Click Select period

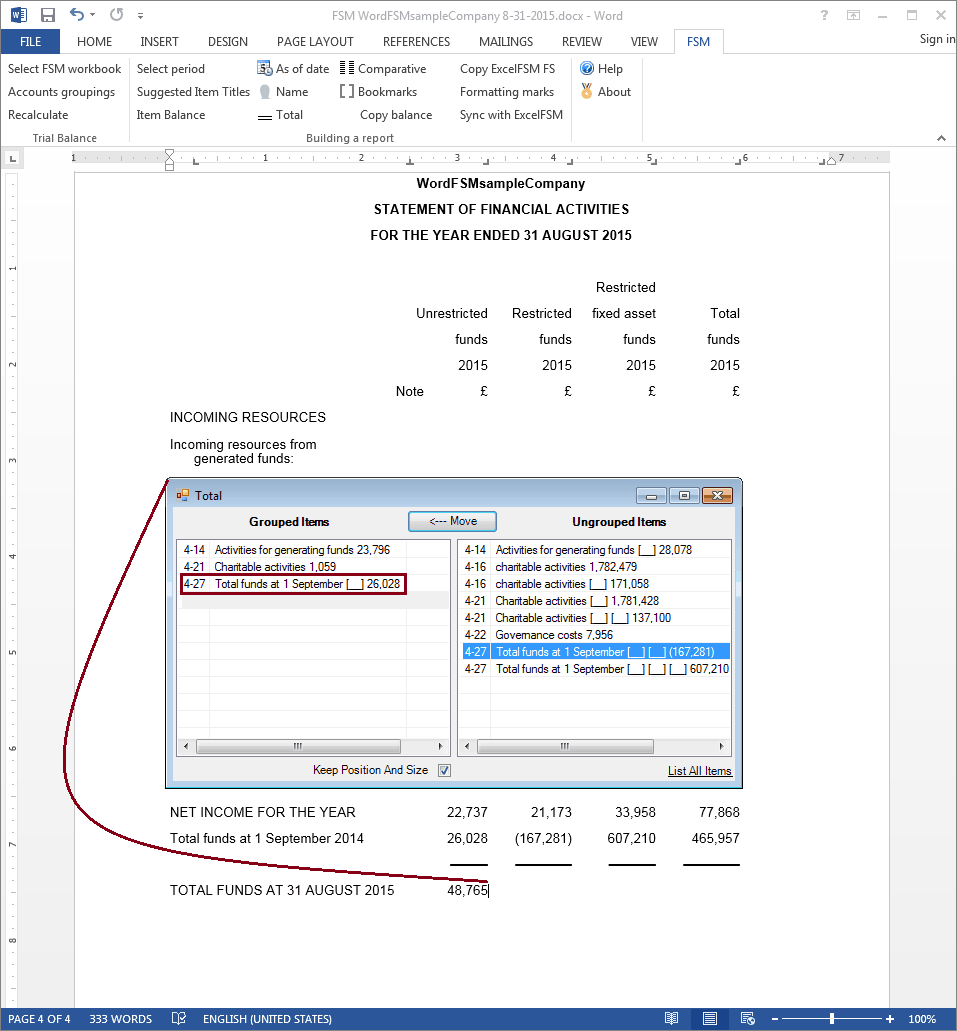tap(170, 68)
